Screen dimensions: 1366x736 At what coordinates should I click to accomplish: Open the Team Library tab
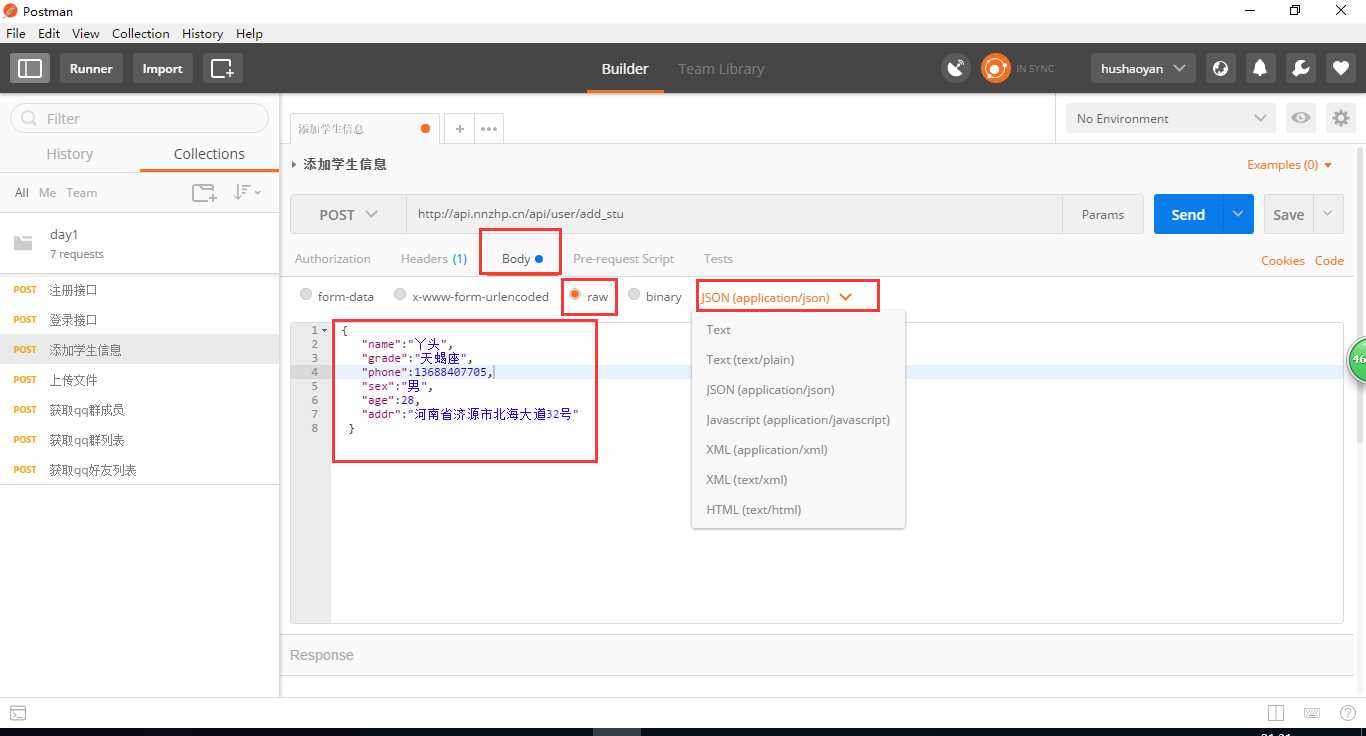pos(721,69)
